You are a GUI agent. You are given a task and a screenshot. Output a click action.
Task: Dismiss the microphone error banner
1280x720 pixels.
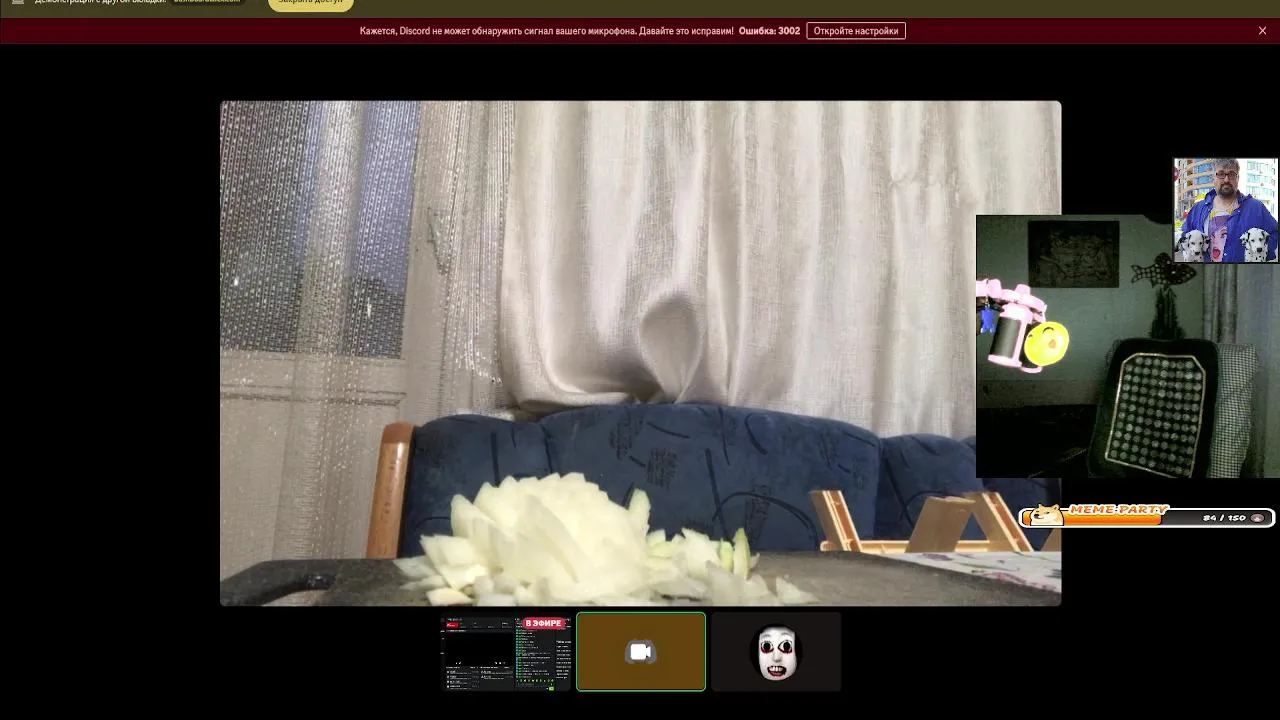[1262, 31]
